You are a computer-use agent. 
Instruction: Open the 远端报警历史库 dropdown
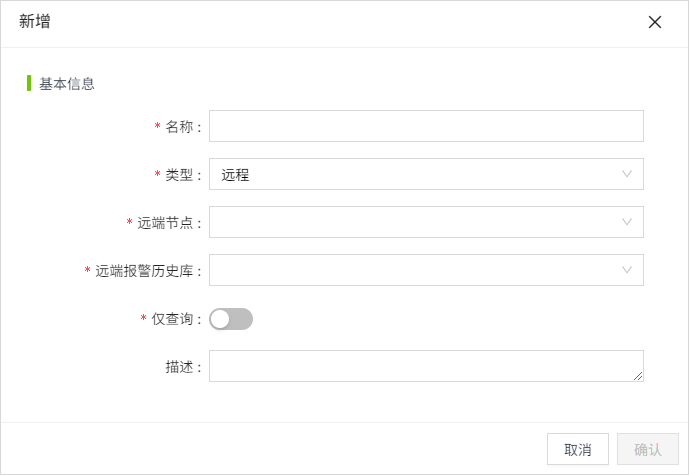pos(416,270)
